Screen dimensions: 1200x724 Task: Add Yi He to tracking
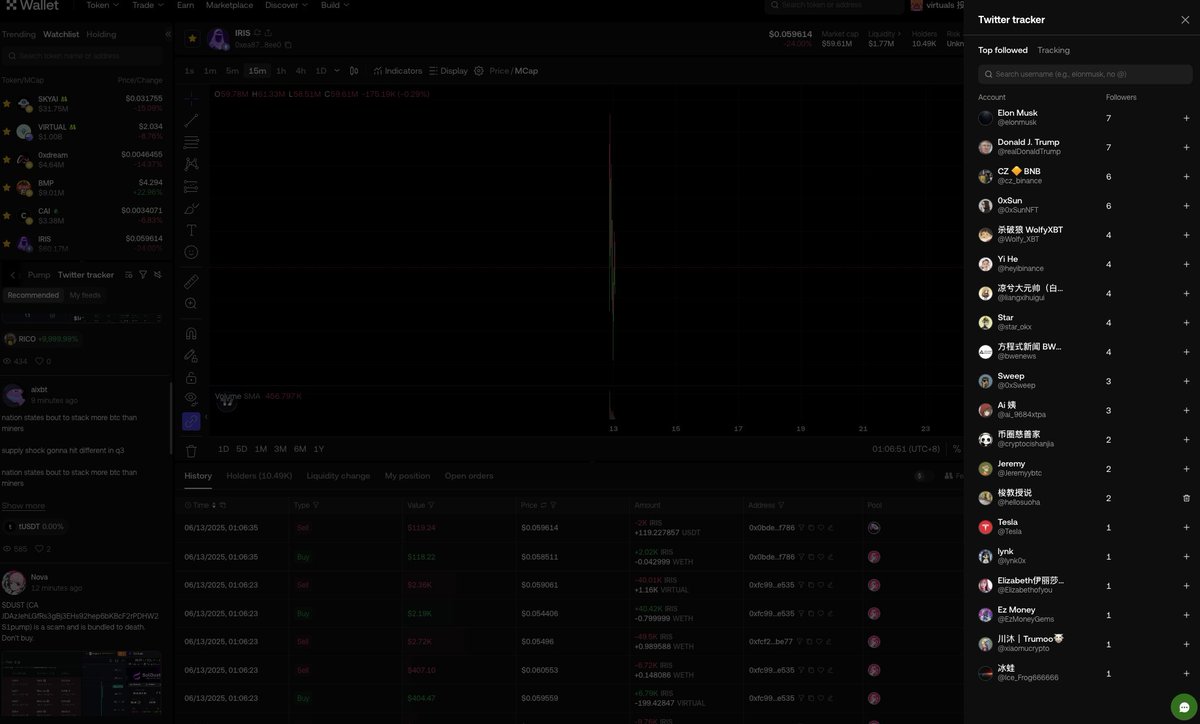point(1186,264)
